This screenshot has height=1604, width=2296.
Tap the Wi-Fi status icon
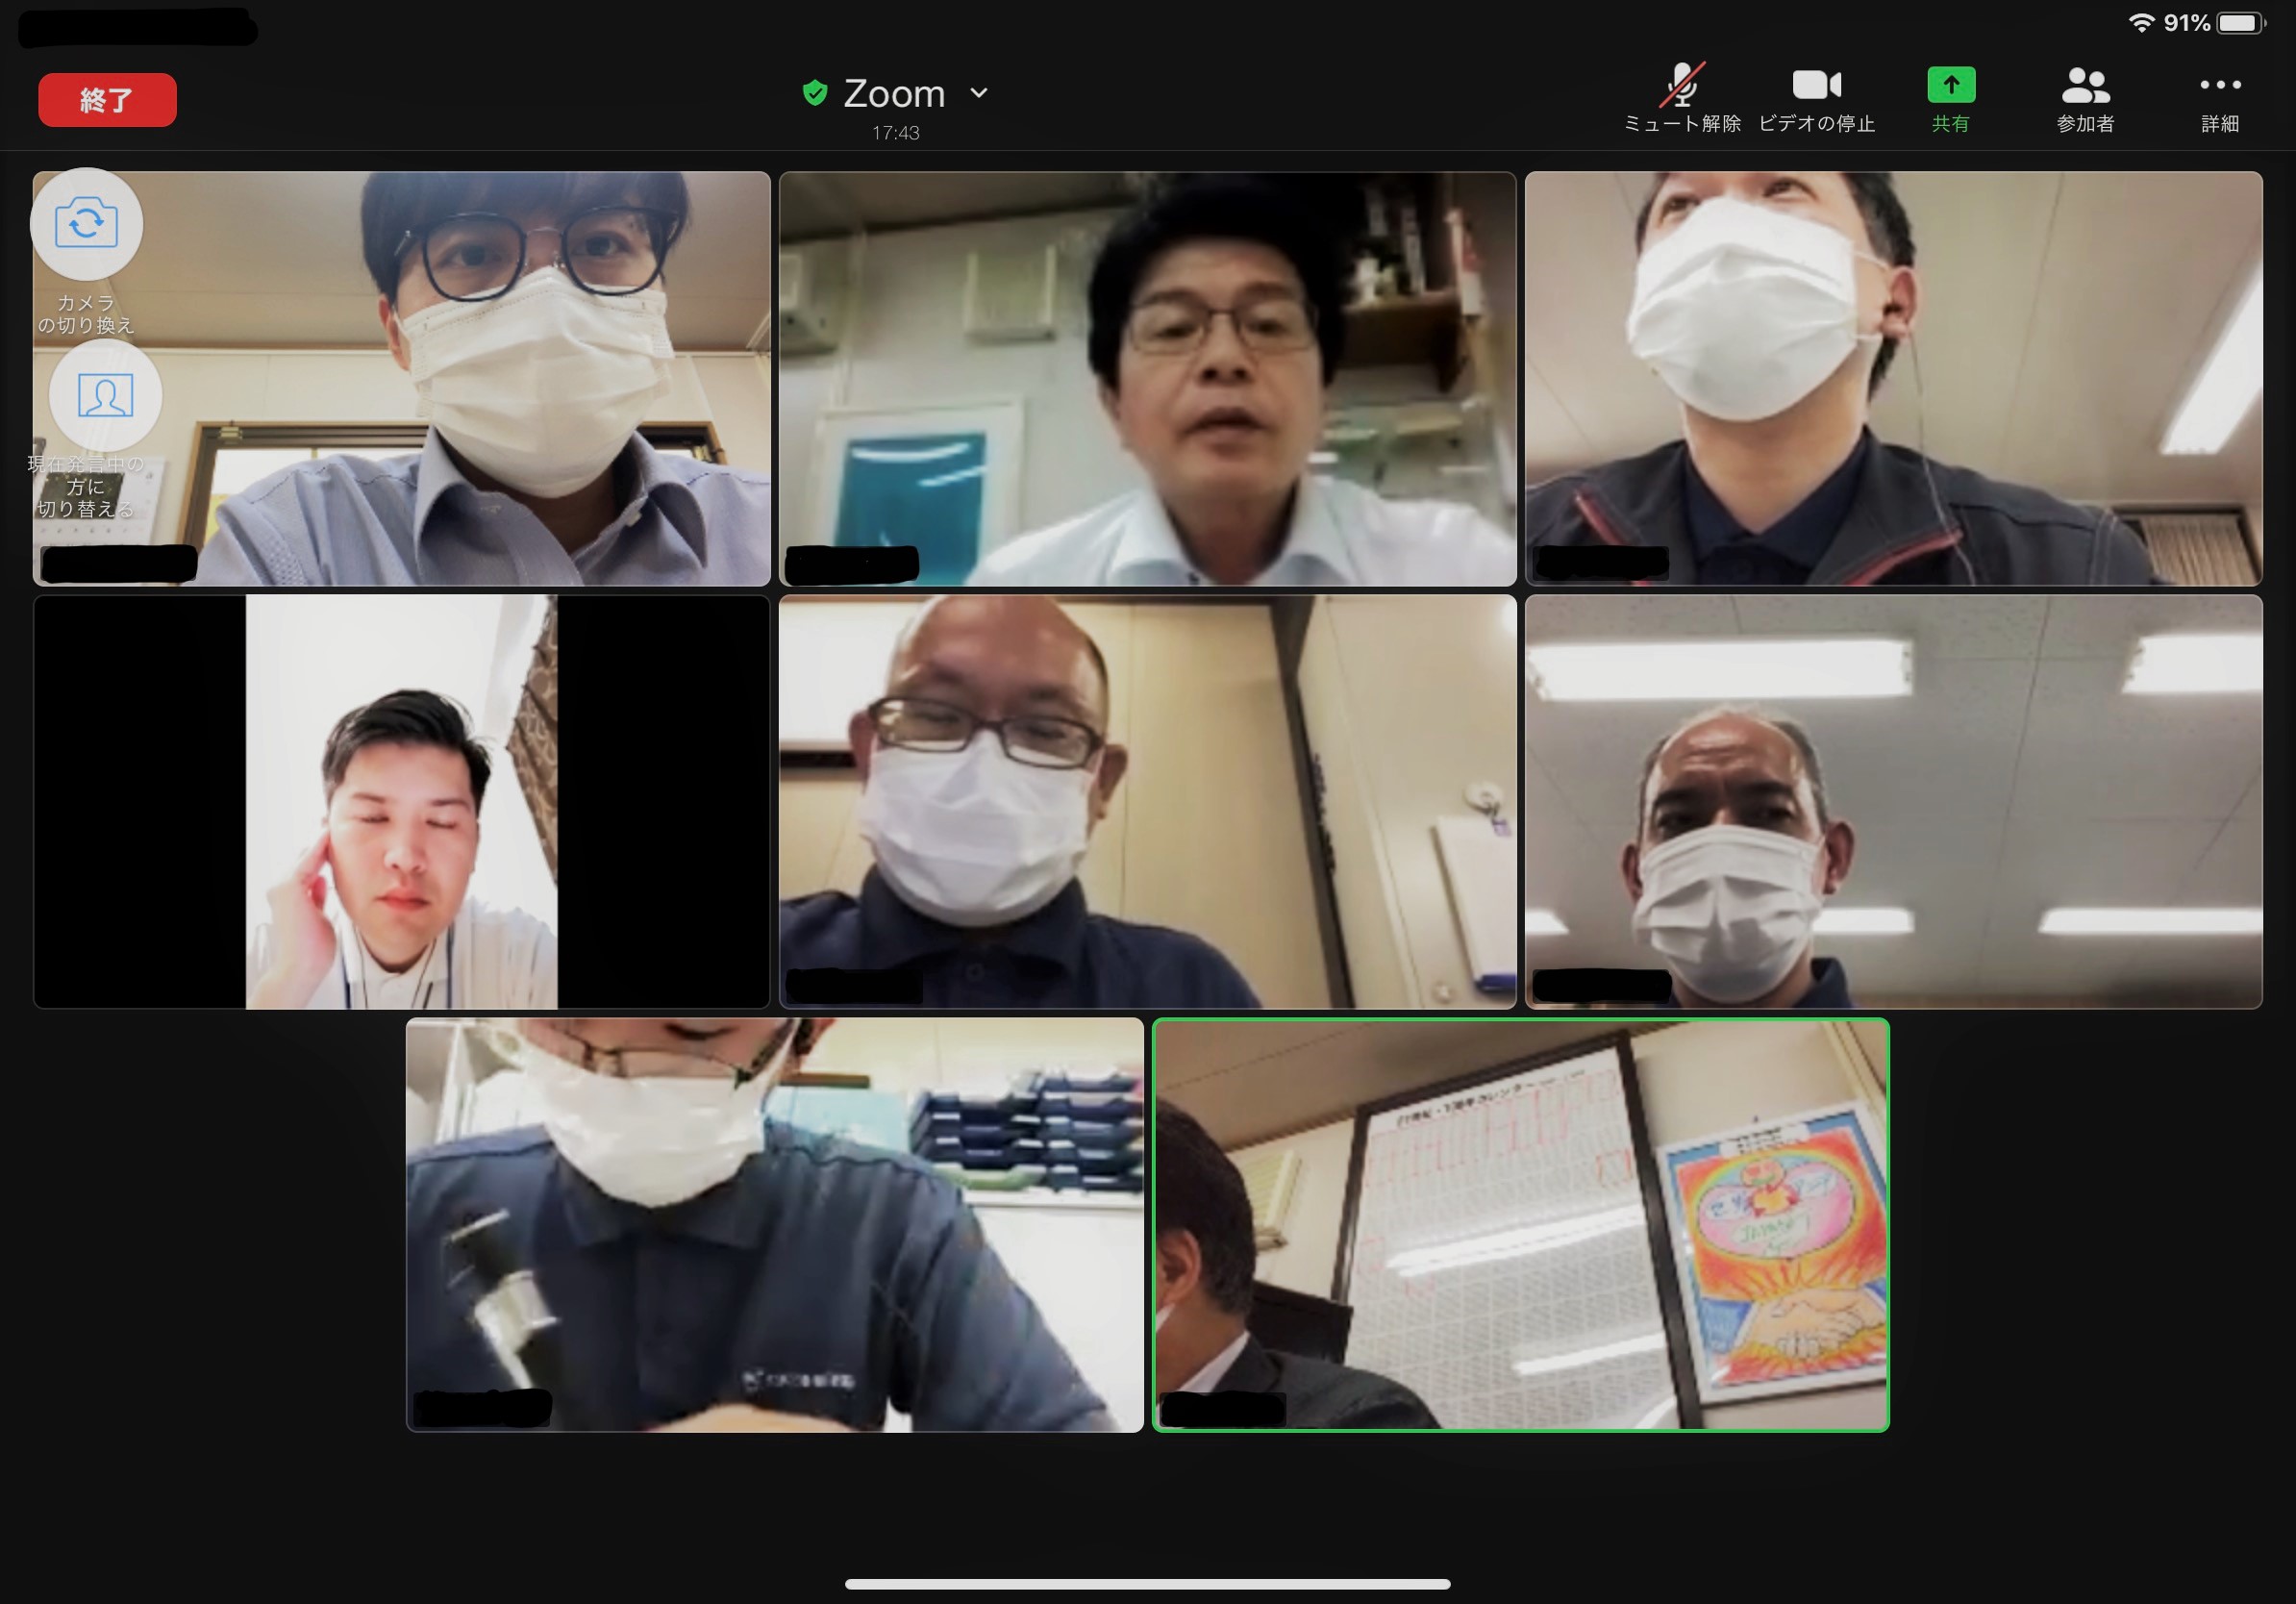click(2141, 23)
